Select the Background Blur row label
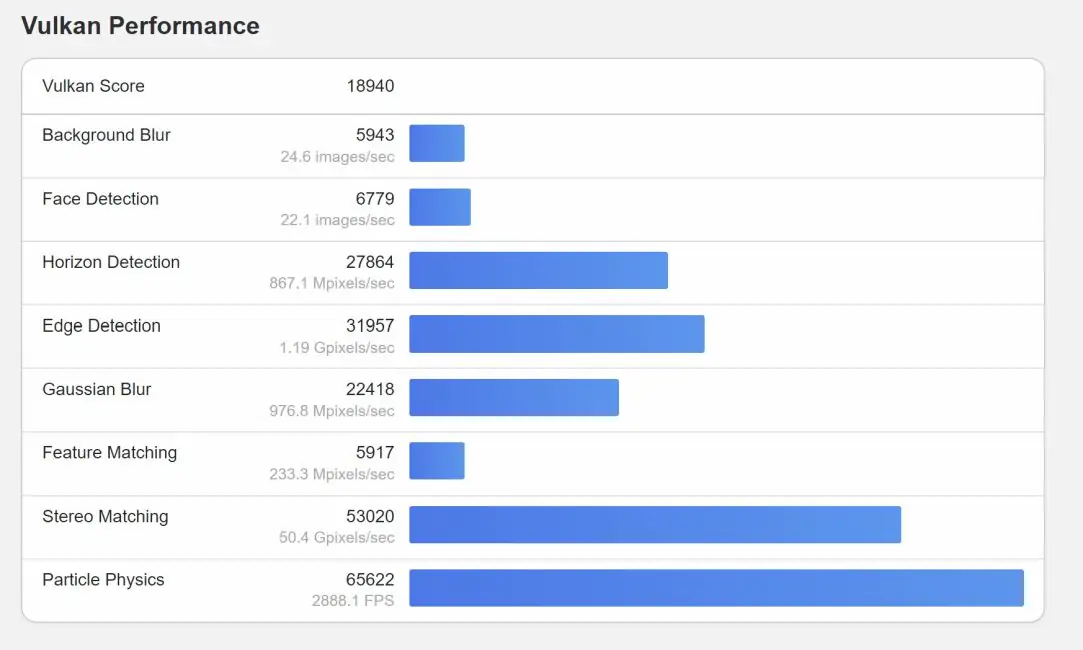 pyautogui.click(x=106, y=135)
